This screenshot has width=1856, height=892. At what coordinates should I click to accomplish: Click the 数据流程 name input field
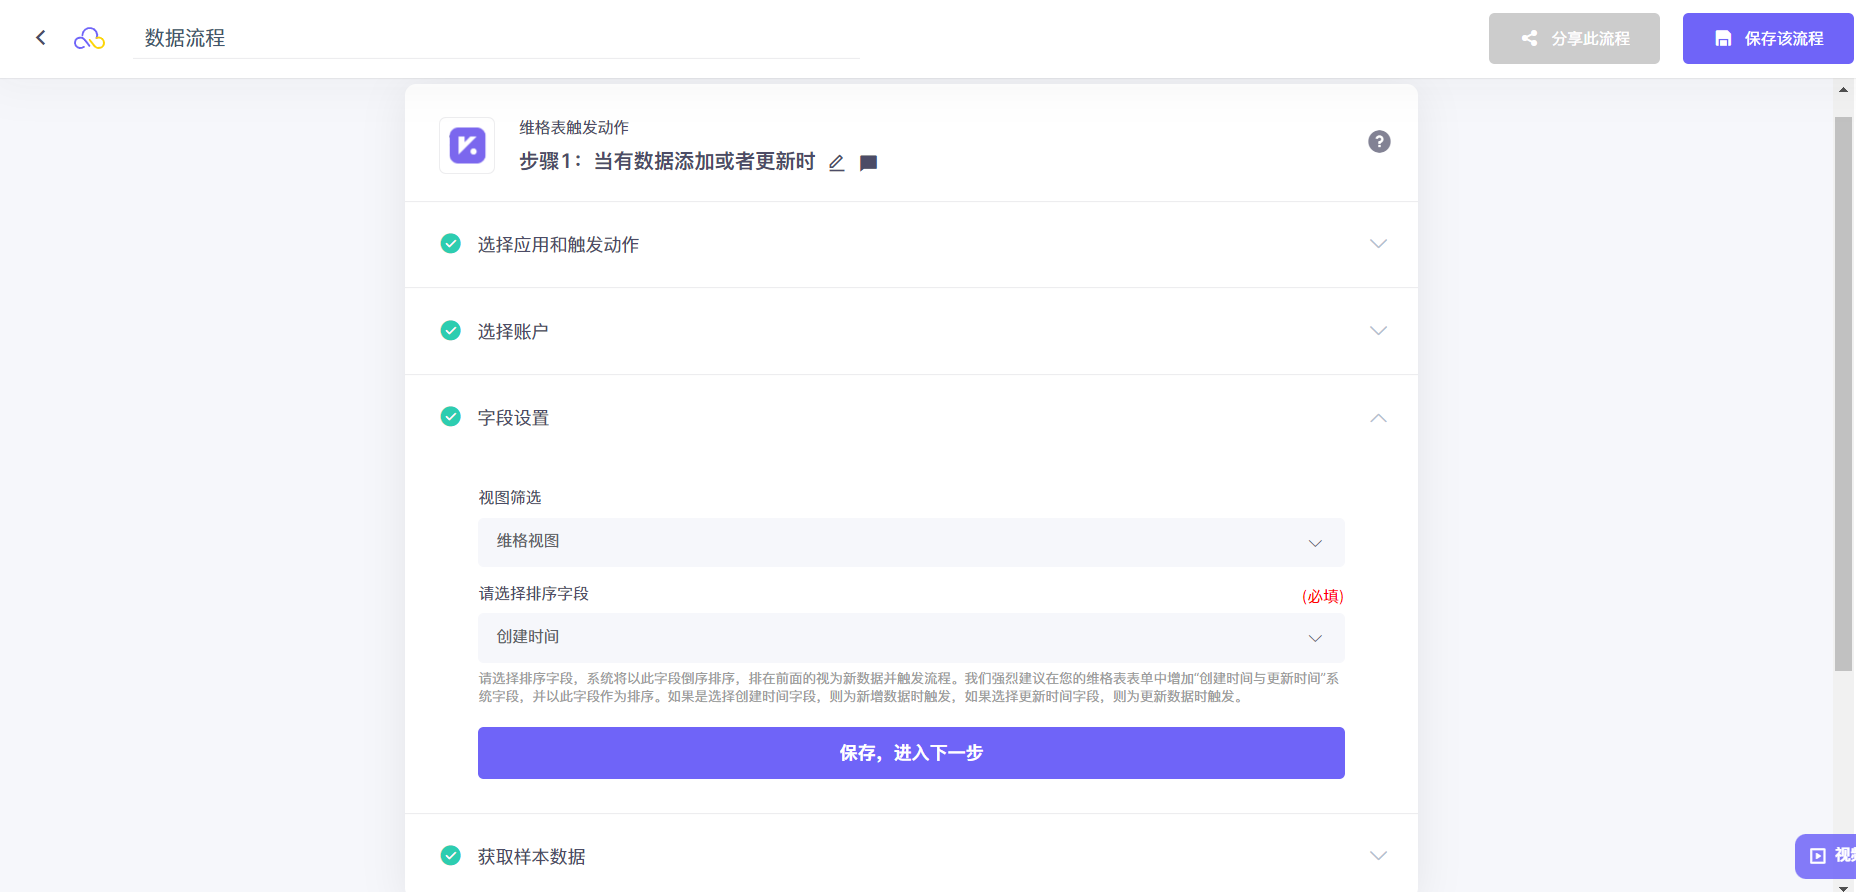(496, 38)
